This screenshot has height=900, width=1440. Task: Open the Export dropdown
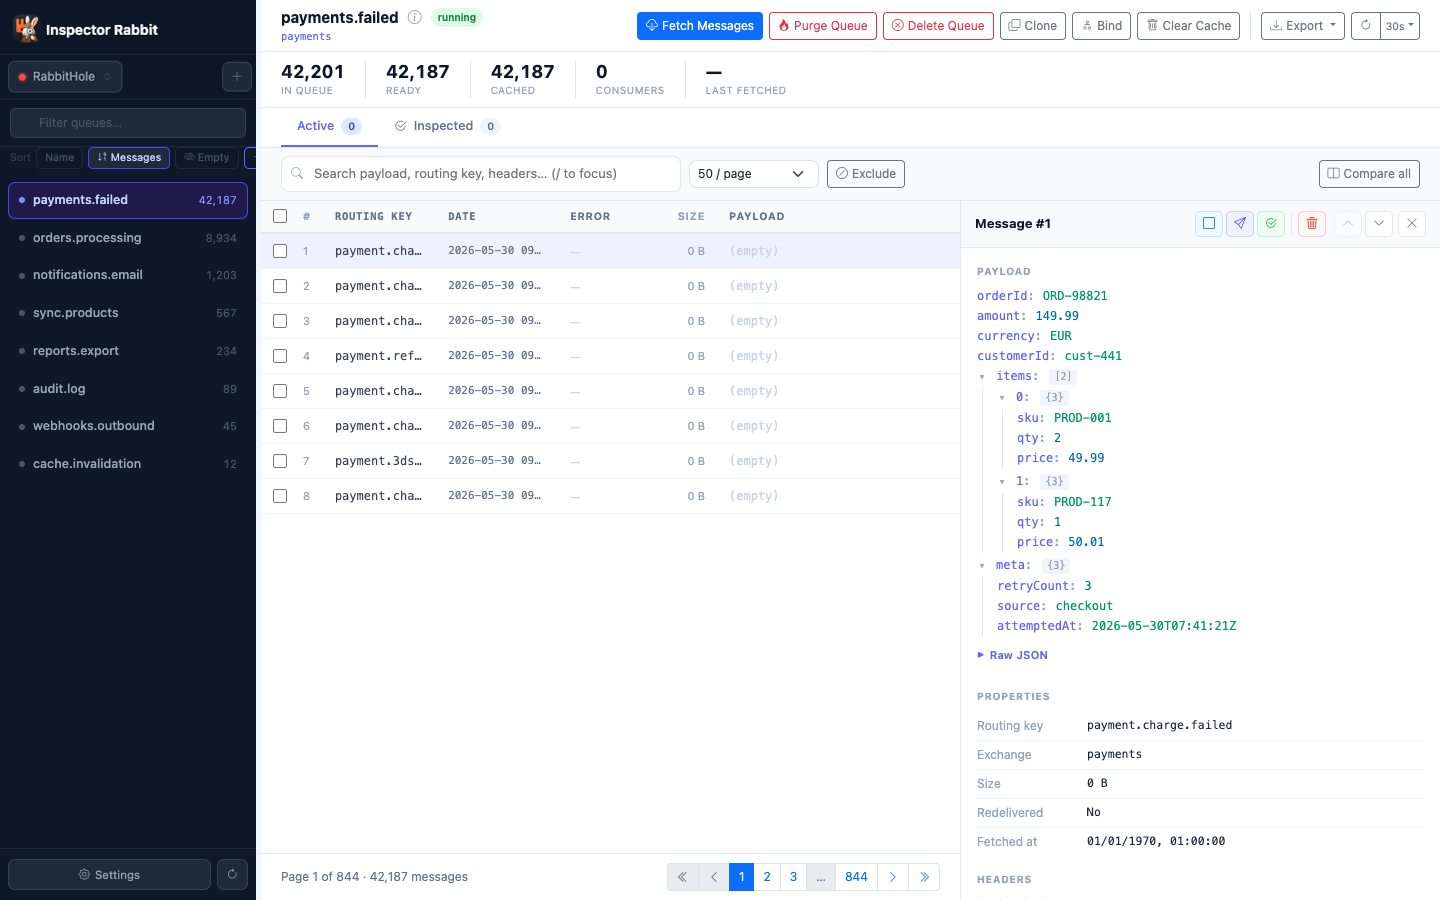coord(1302,26)
